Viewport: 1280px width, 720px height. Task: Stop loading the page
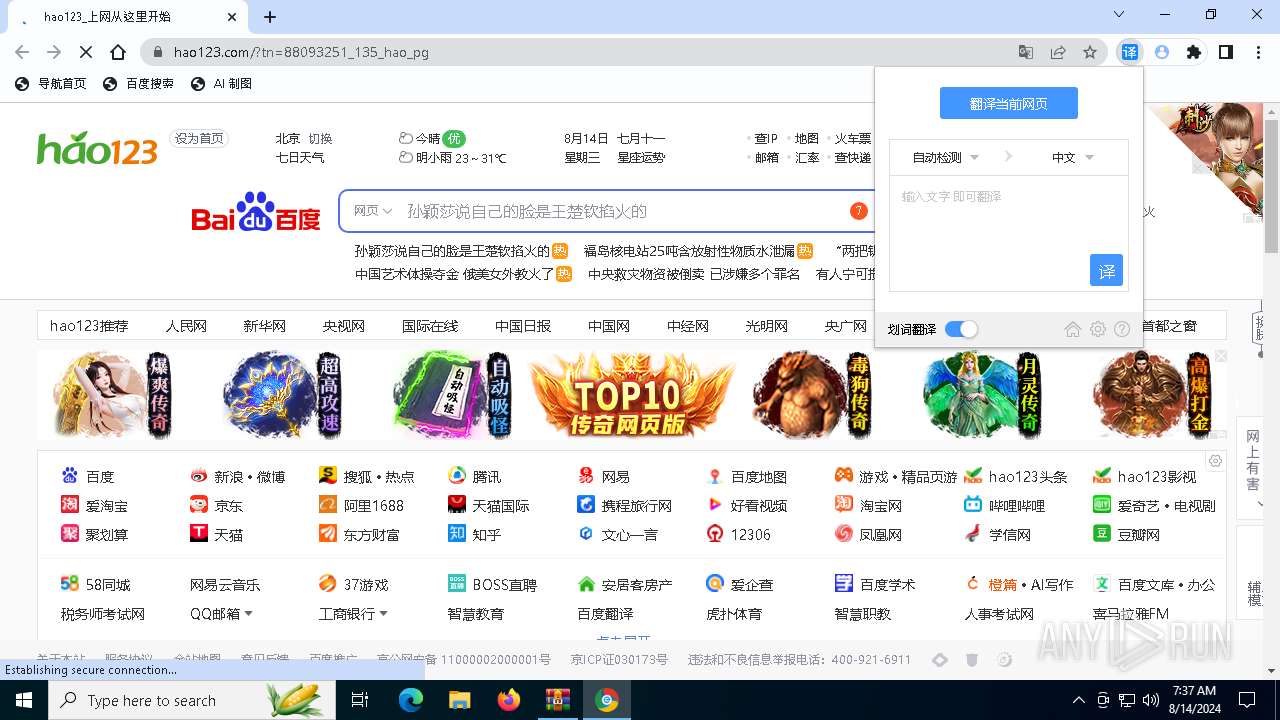[86, 52]
